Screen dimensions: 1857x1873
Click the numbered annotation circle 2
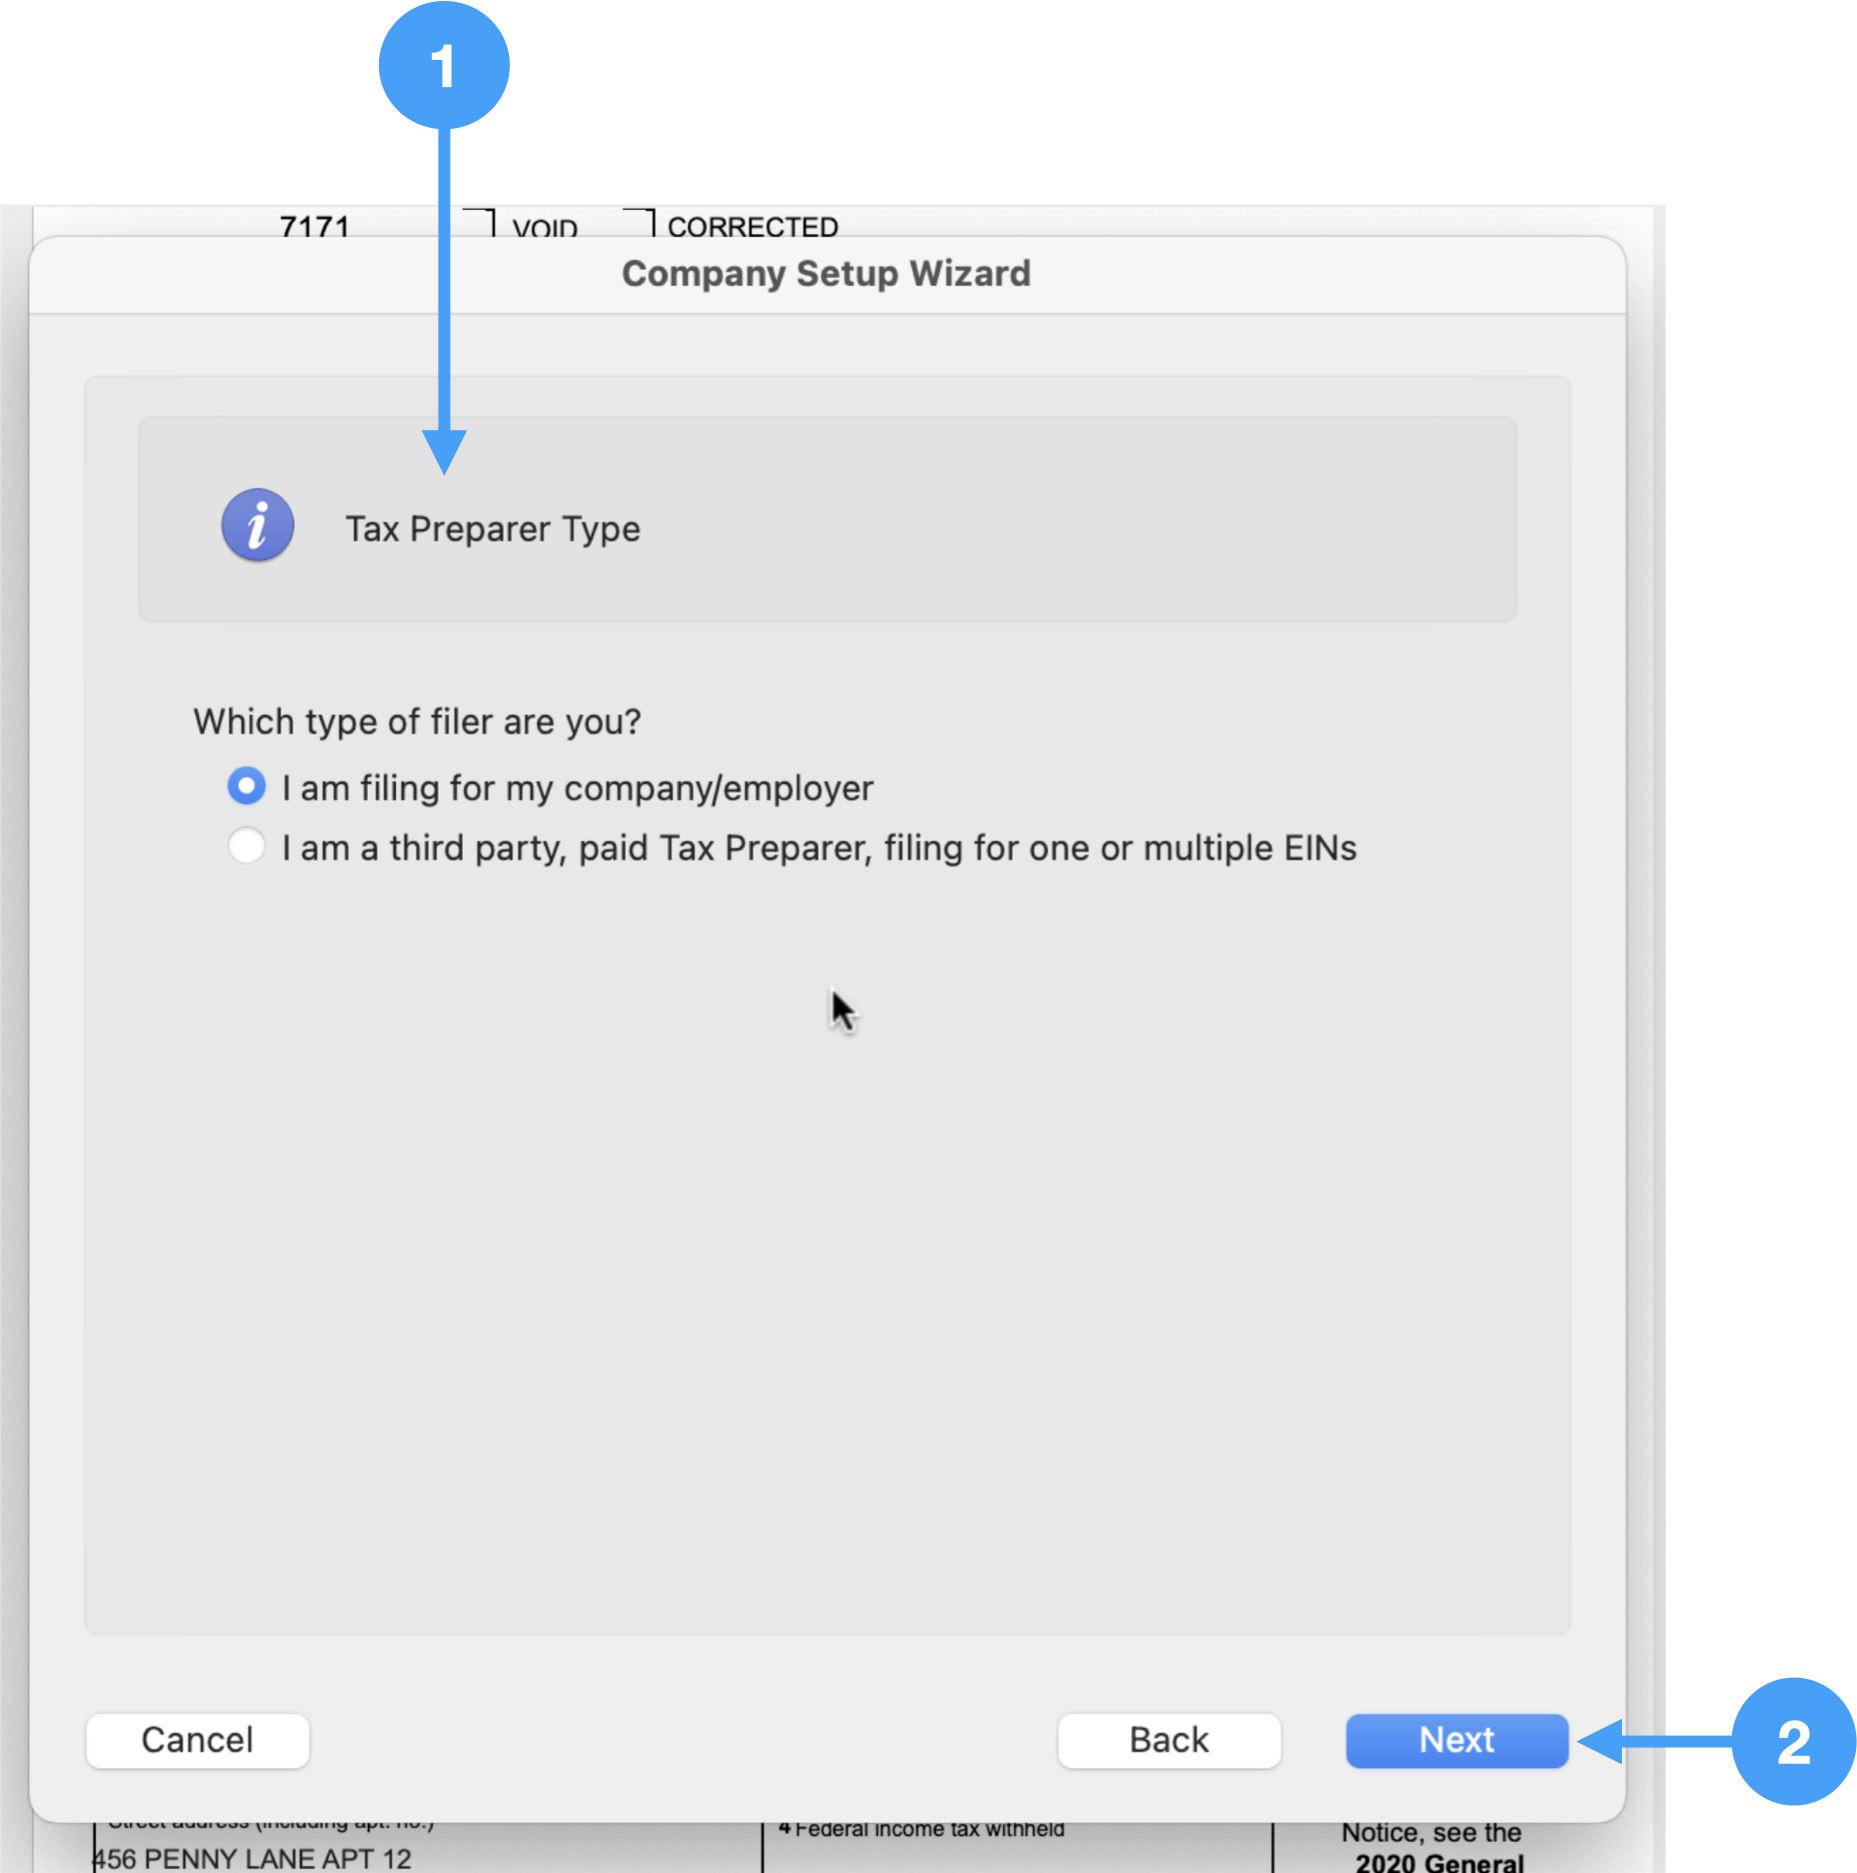click(1792, 1741)
